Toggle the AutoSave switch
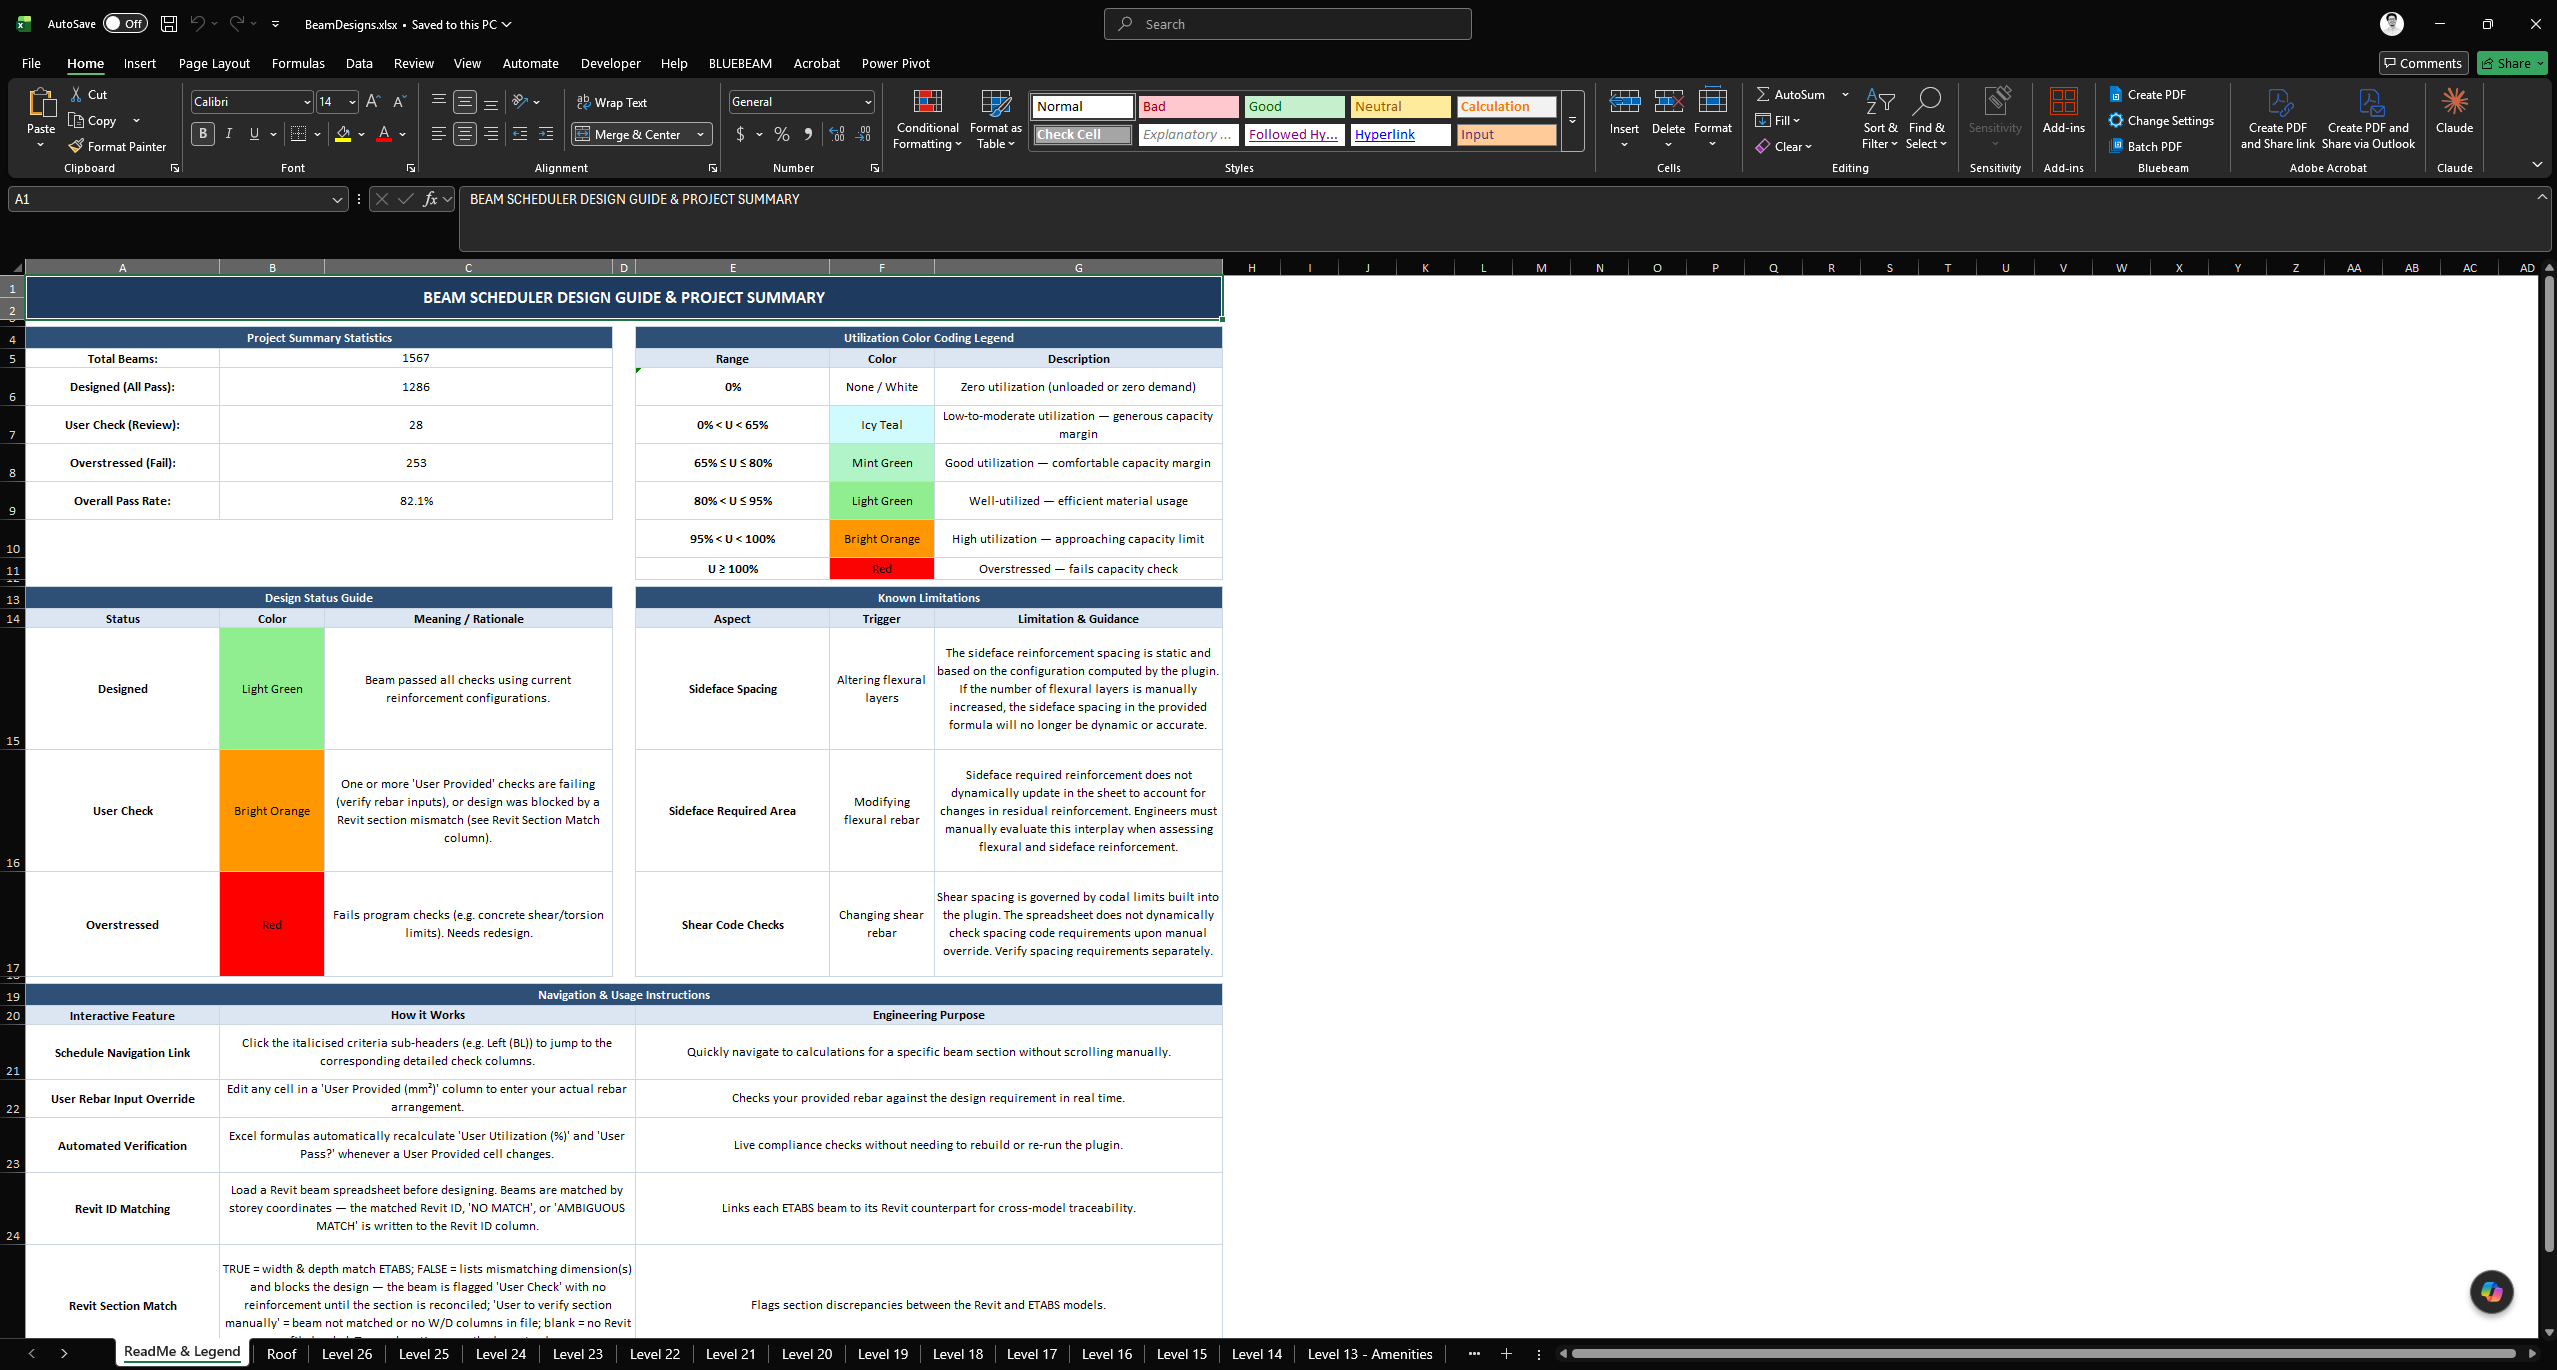Viewport: 2557px width, 1370px height. 126,24
